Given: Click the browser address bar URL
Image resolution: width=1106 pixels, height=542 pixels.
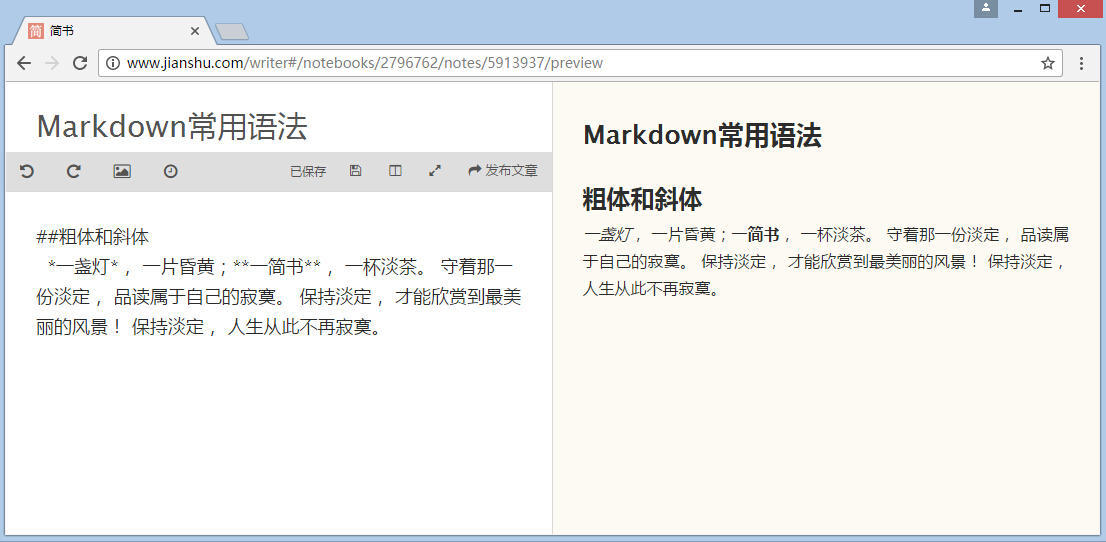Looking at the screenshot, I should [365, 63].
